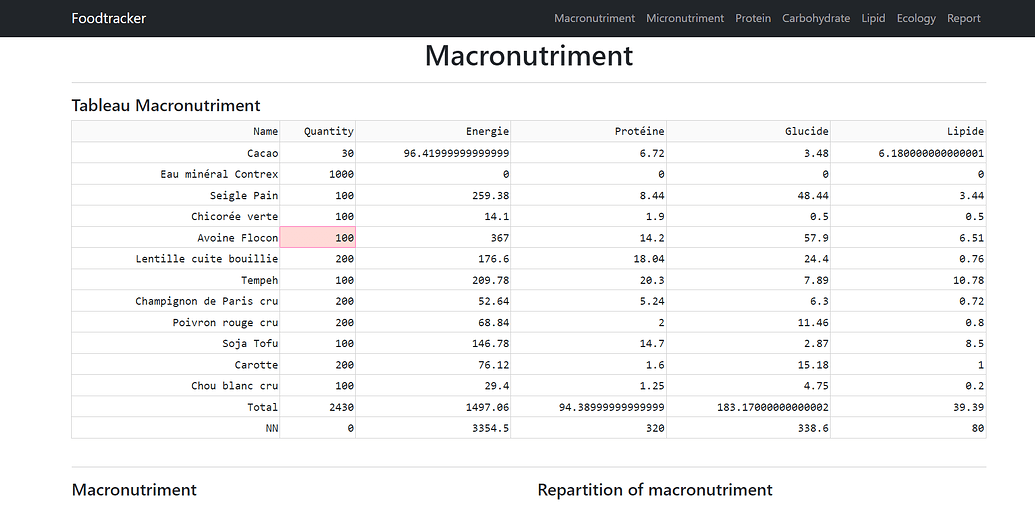Viewport: 1035px width, 513px height.
Task: Click the Name column header
Action: [x=176, y=131]
